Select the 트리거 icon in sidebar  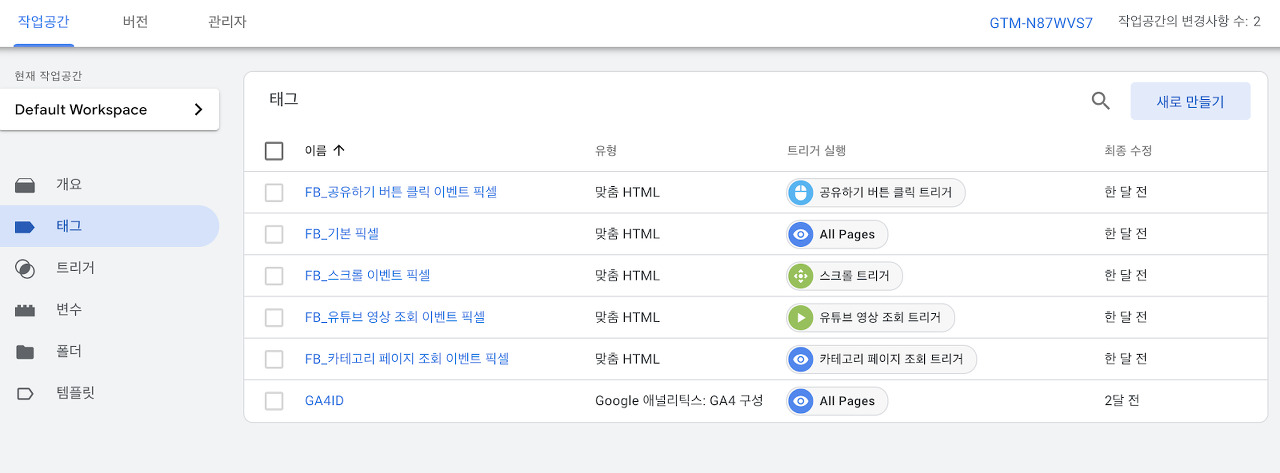[25, 268]
